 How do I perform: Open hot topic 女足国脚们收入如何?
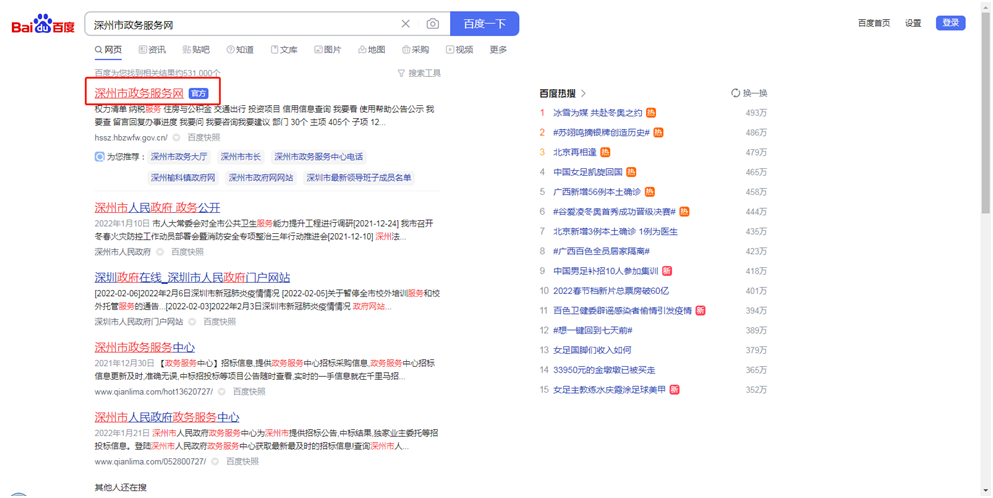click(x=592, y=350)
